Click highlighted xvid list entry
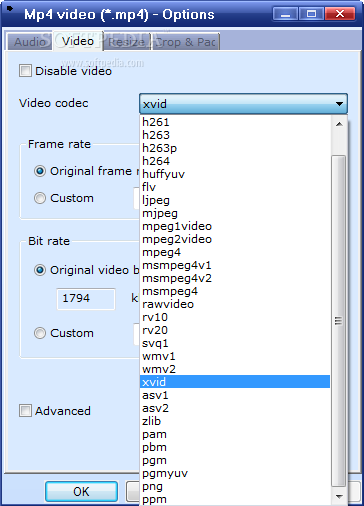 (x=235, y=382)
